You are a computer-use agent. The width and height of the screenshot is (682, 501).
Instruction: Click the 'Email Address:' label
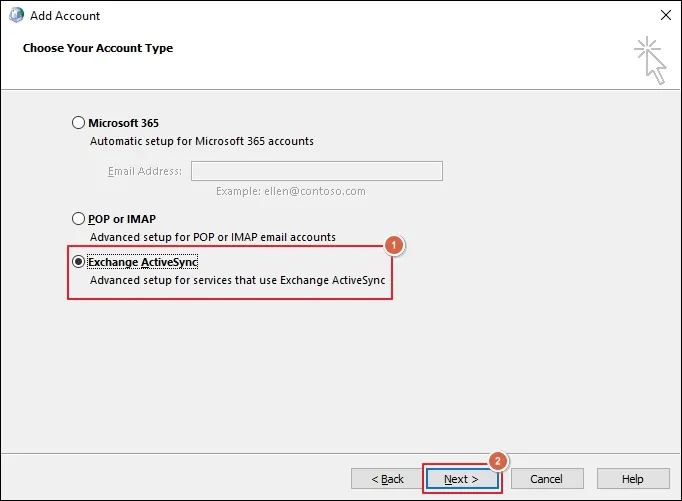pos(145,171)
